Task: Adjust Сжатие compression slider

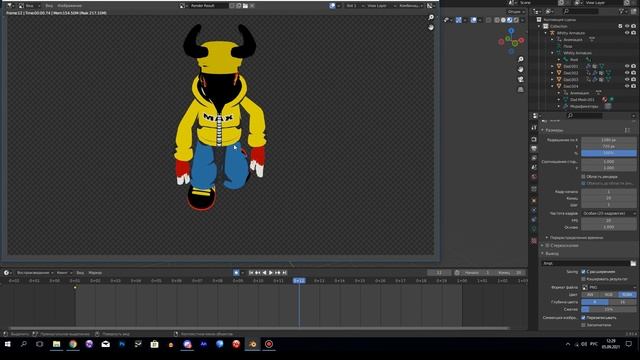Action: 609,309
